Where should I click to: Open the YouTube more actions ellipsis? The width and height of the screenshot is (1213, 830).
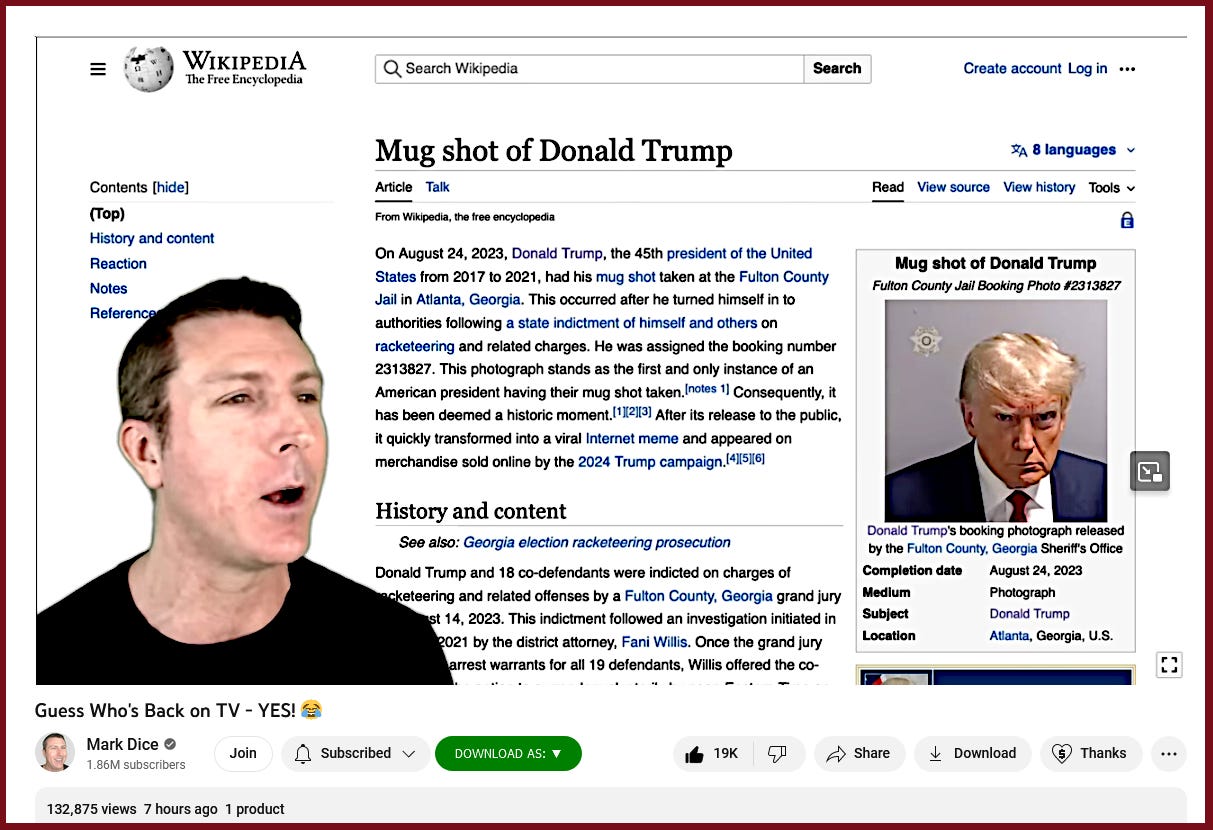pyautogui.click(x=1169, y=754)
